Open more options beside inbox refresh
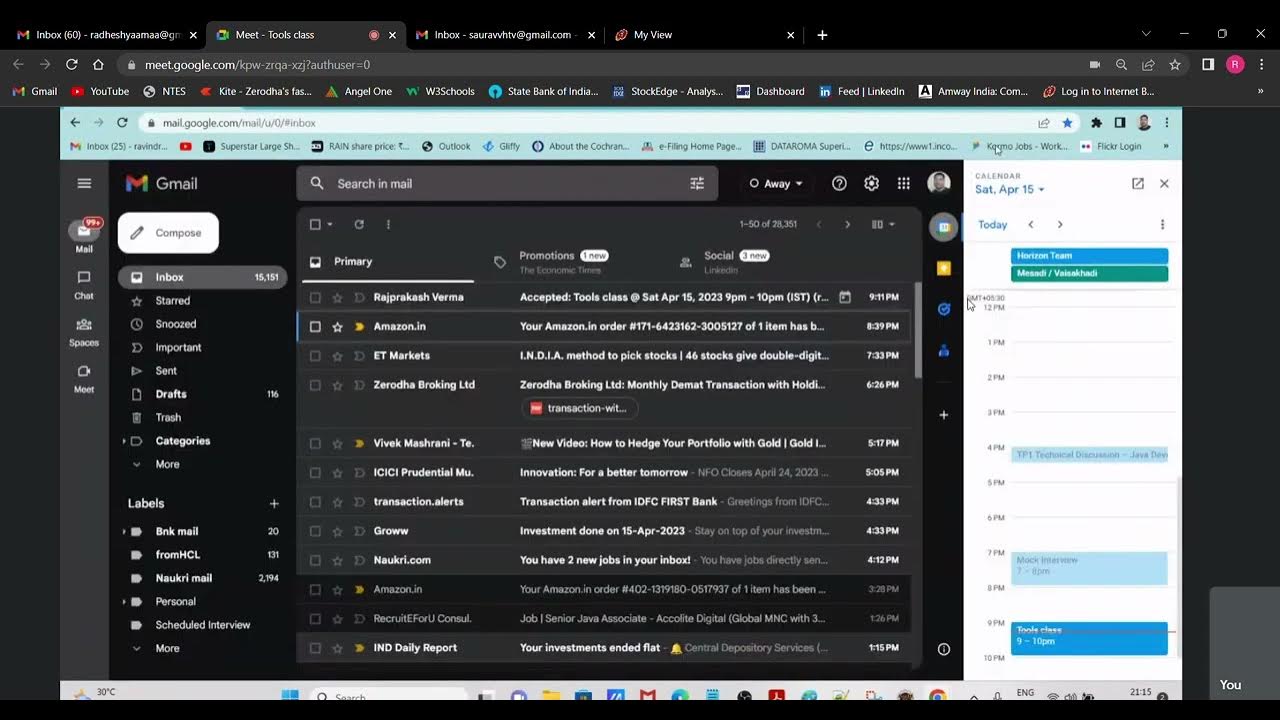1280x720 pixels. coord(388,224)
